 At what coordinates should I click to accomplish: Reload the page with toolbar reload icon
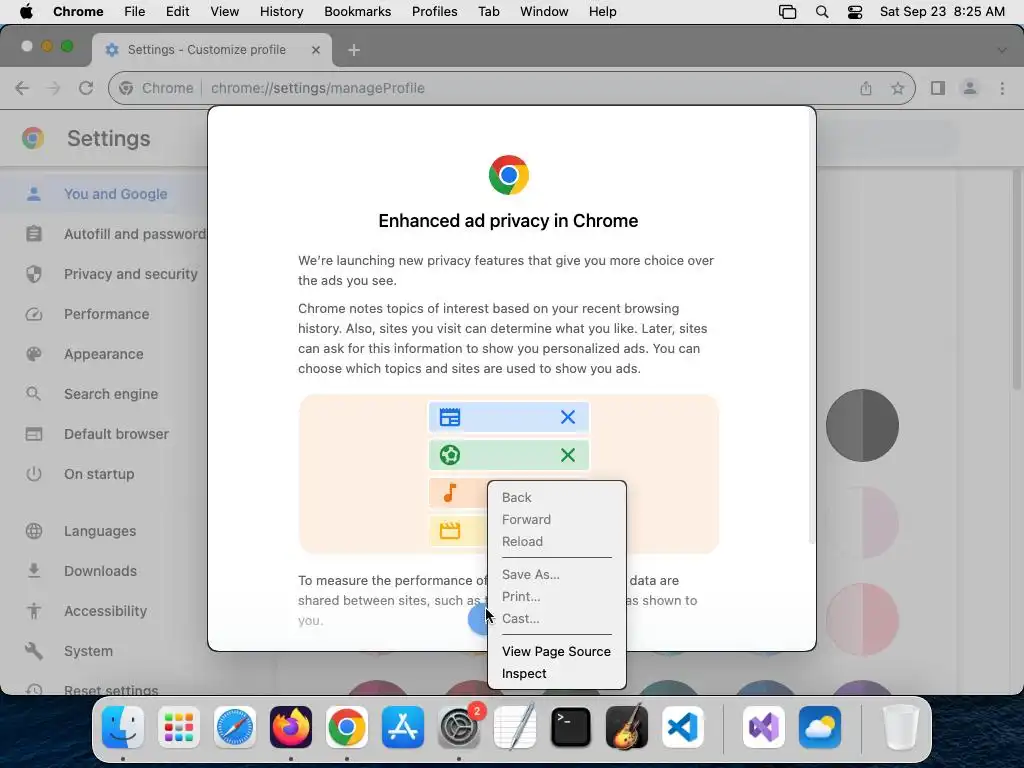click(86, 88)
